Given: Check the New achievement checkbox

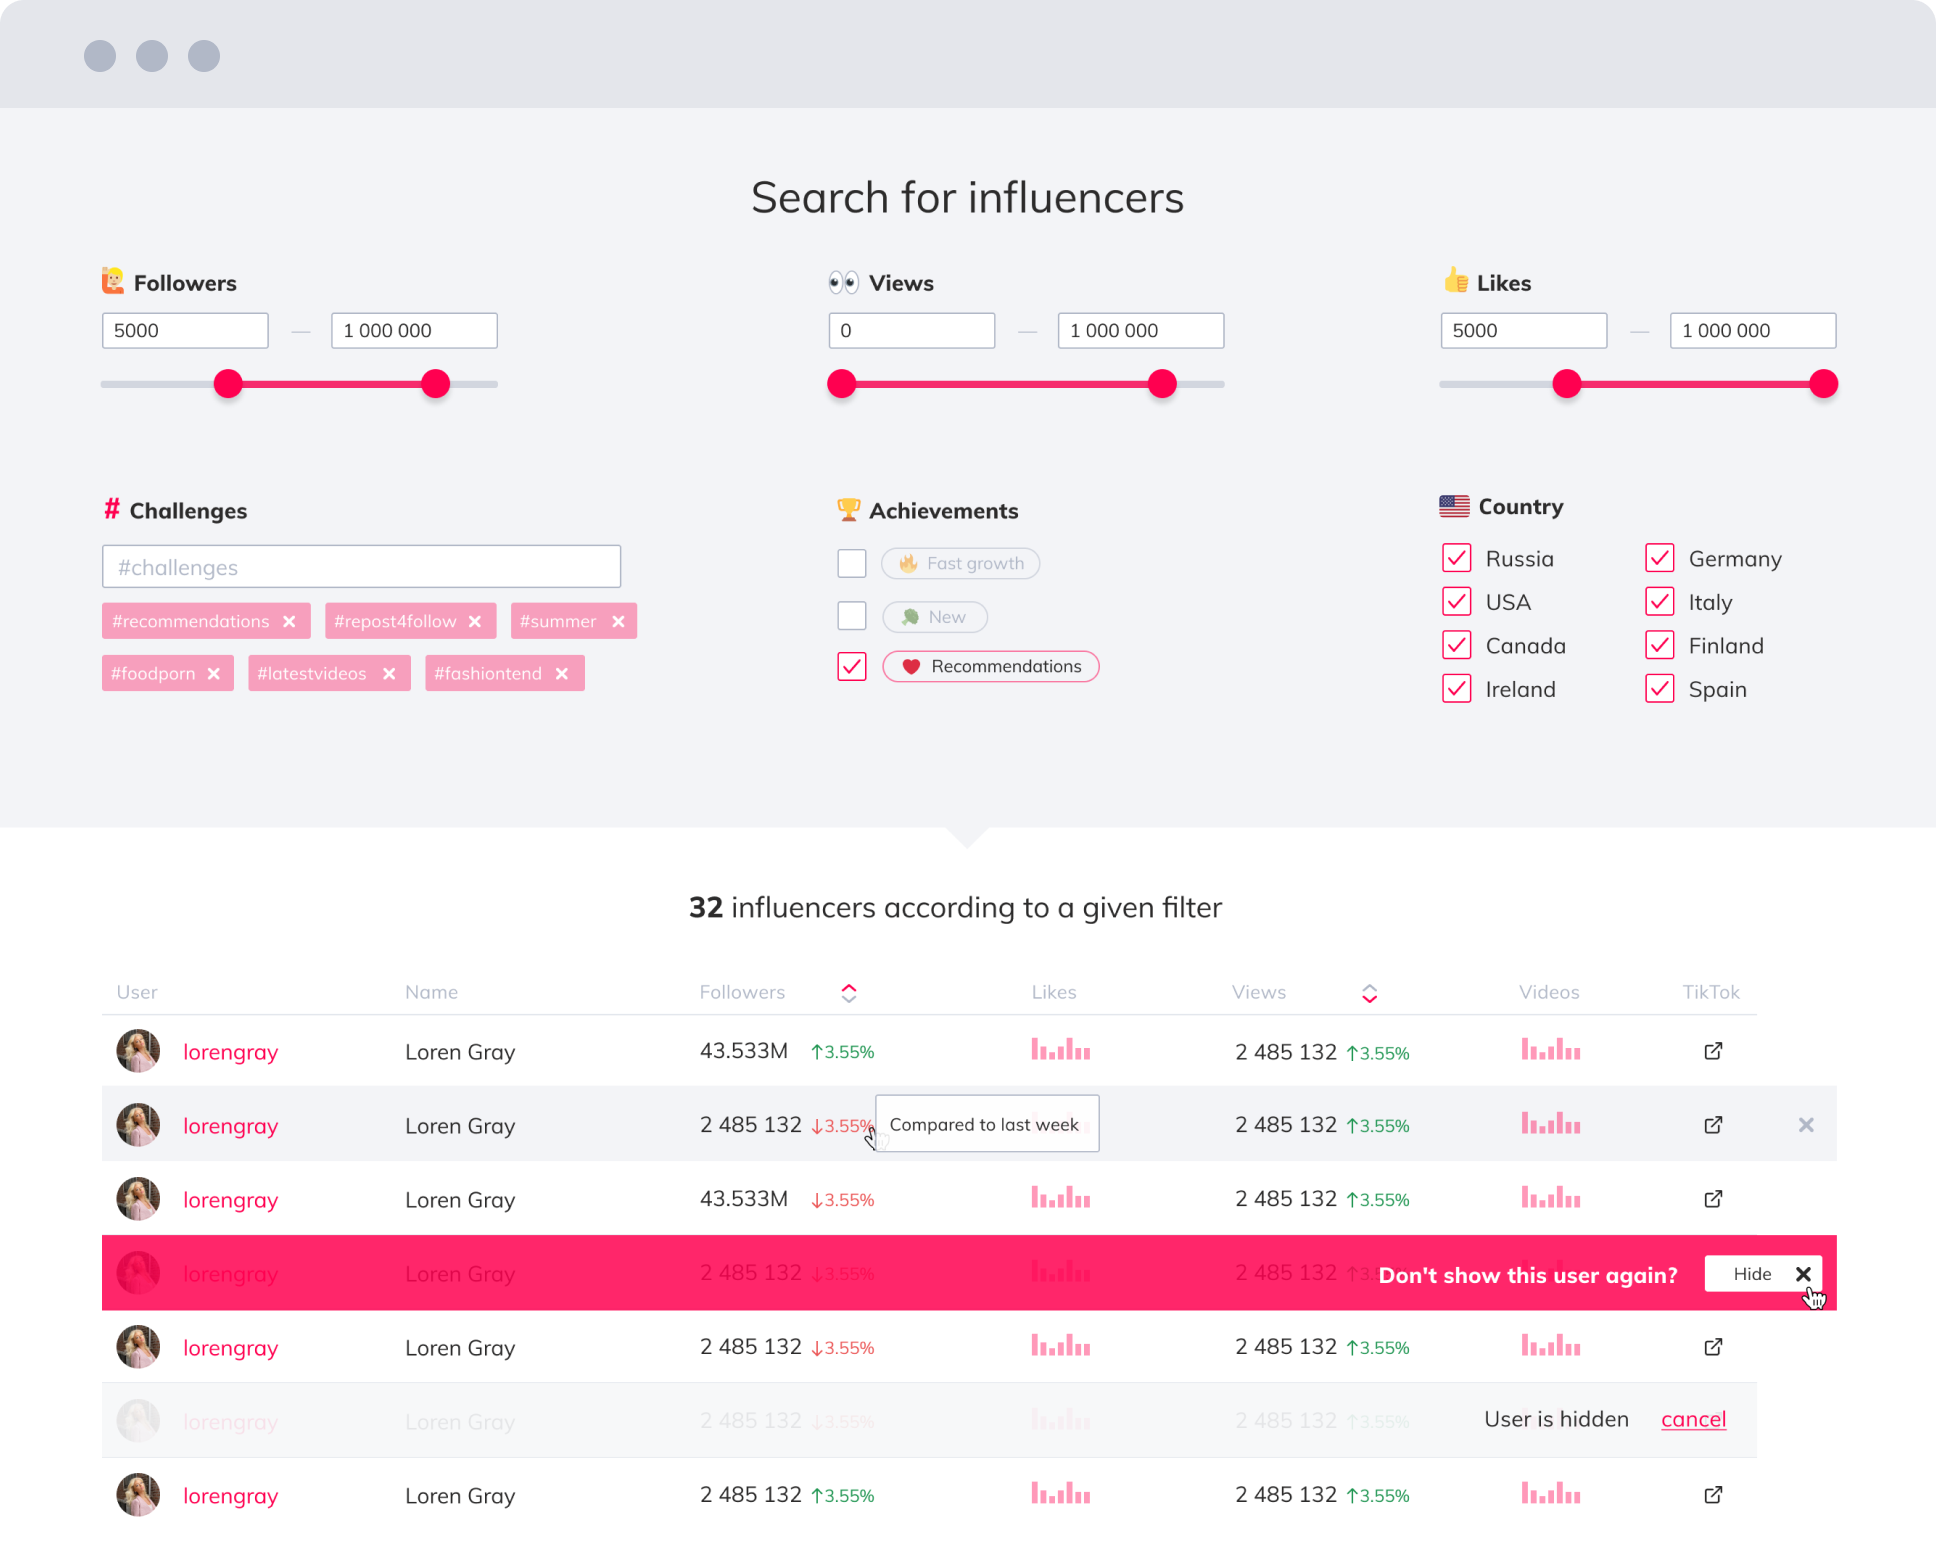Looking at the screenshot, I should click(x=852, y=616).
